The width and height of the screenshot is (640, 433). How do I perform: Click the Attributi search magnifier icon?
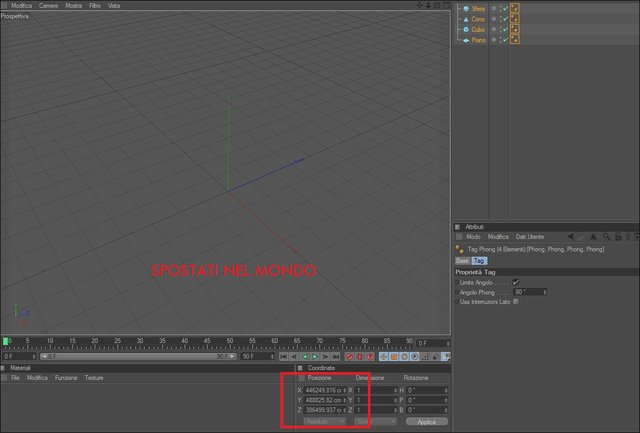click(x=607, y=237)
